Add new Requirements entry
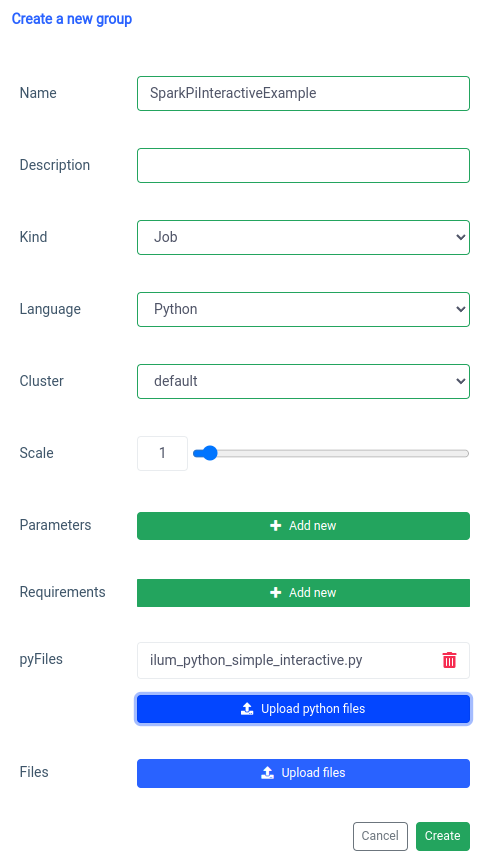 coord(303,593)
